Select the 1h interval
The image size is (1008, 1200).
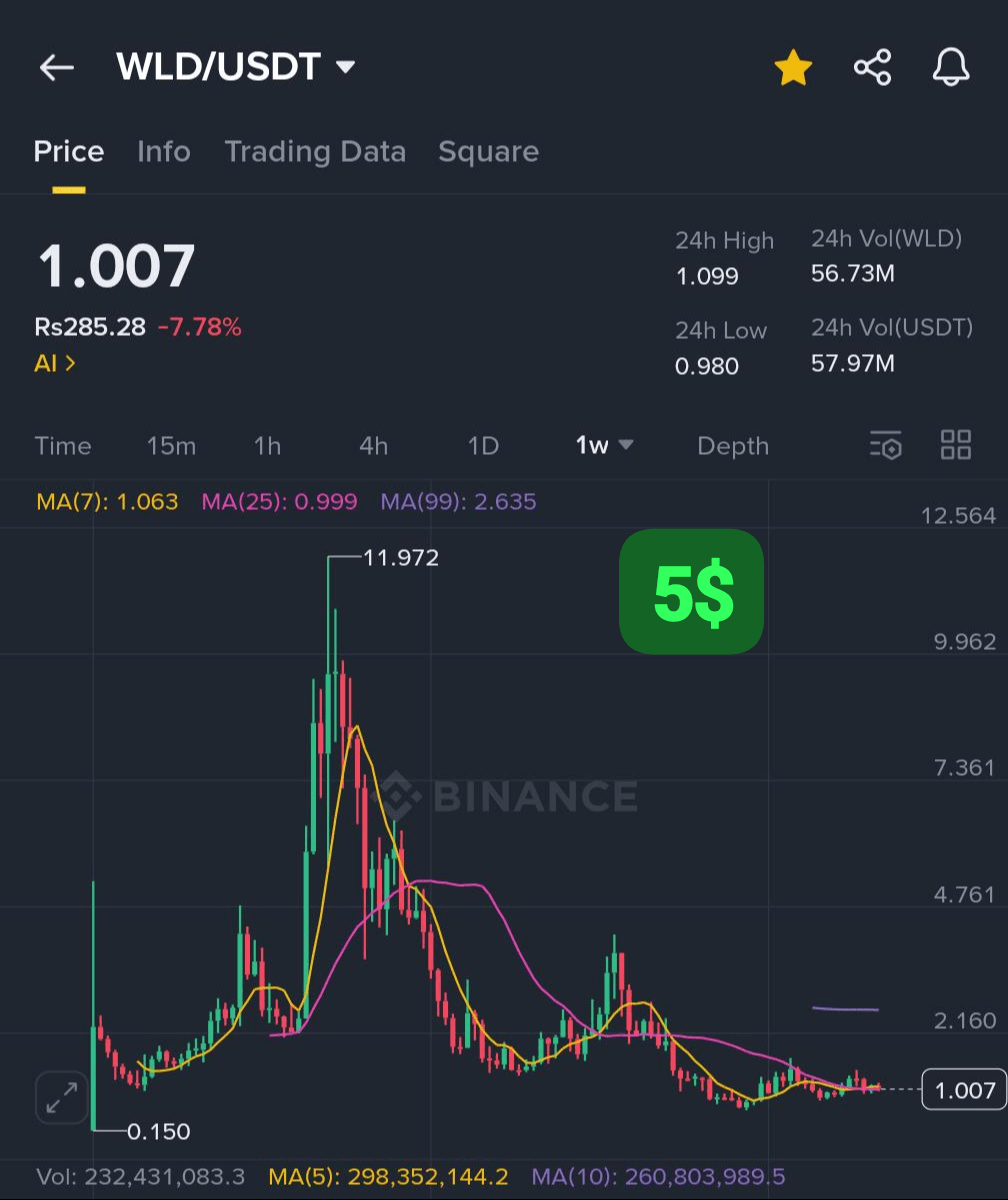[x=267, y=446]
